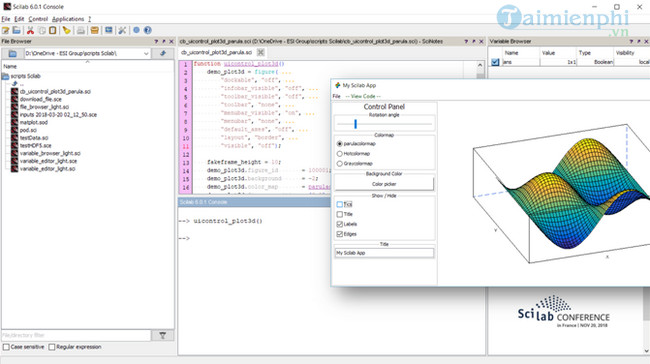Clear the console with the broom icon
Screen dimensions: 650x364
click(x=66, y=30)
